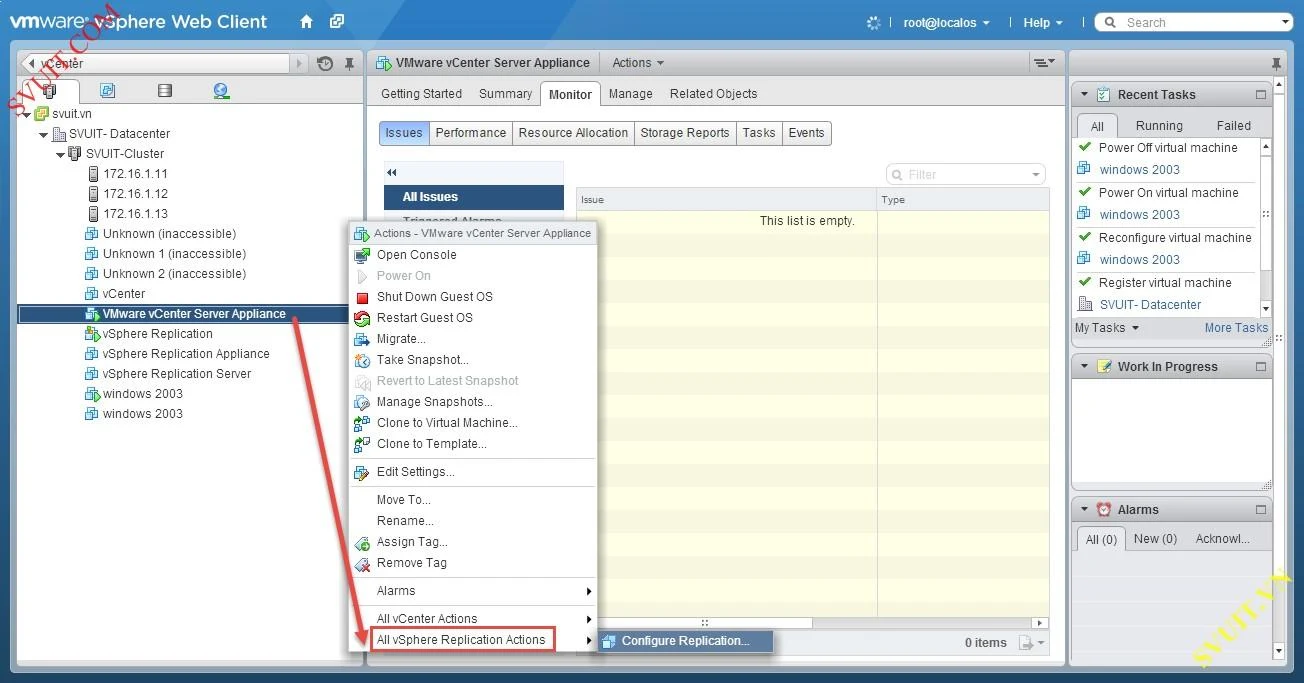Screen dimensions: 1304x683
Task: Choose Rename... in the context menu
Action: [472, 521]
